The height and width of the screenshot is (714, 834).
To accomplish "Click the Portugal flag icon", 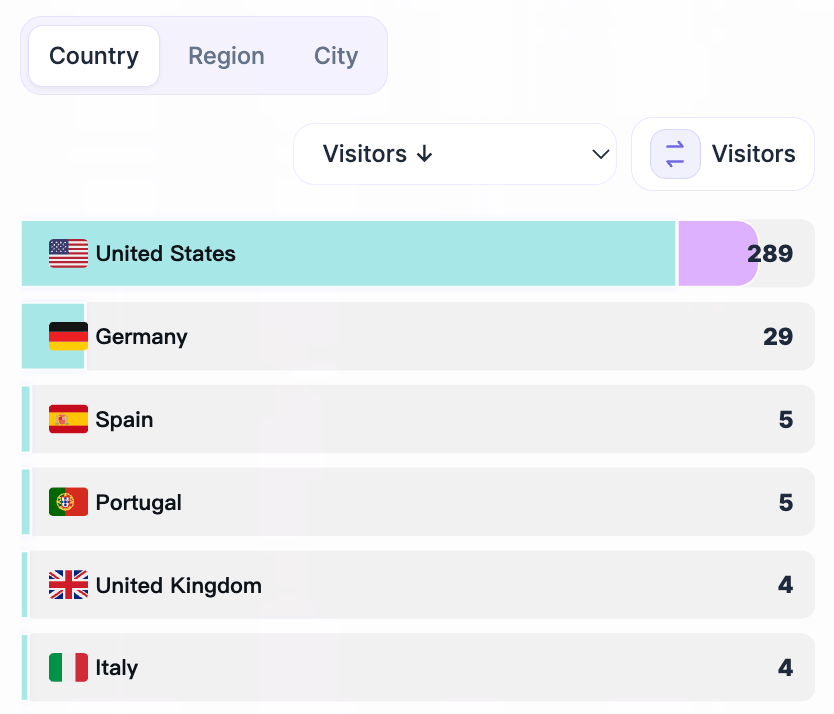I will [66, 502].
